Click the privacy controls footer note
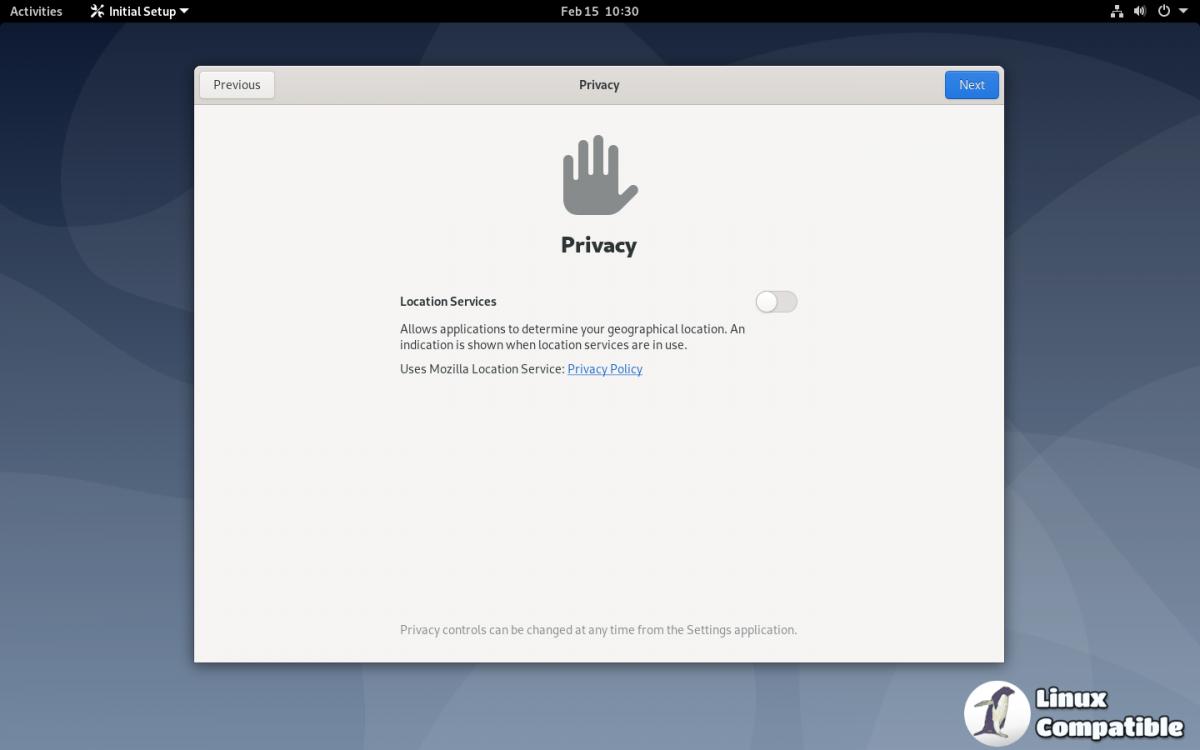This screenshot has height=750, width=1200. (x=598, y=630)
